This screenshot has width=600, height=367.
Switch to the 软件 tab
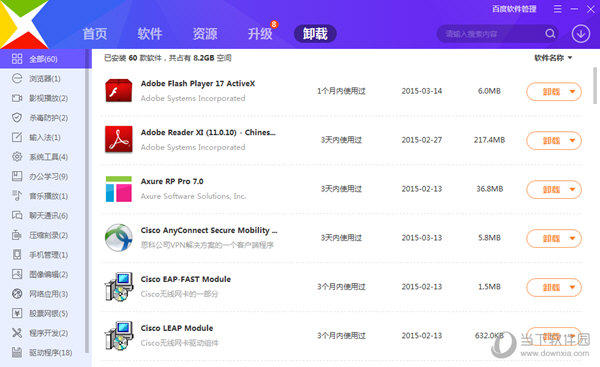pyautogui.click(x=150, y=34)
